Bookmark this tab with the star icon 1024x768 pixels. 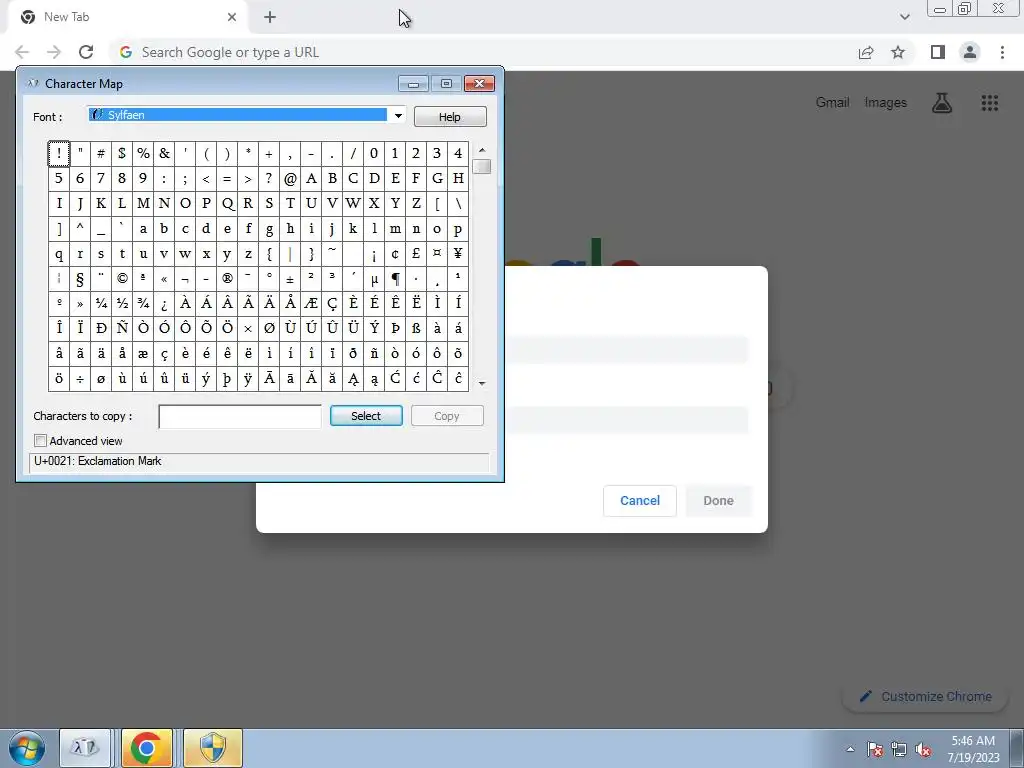(898, 52)
